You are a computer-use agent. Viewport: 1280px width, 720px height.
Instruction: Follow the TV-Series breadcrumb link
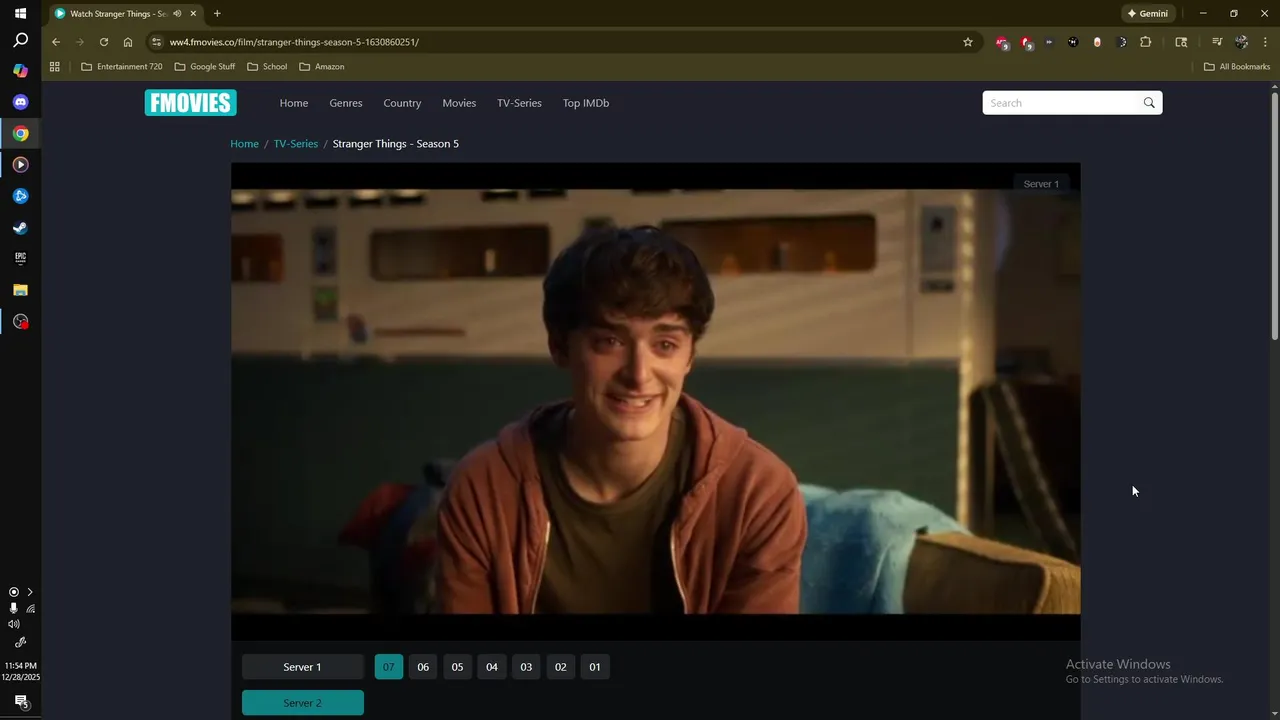[x=296, y=144]
